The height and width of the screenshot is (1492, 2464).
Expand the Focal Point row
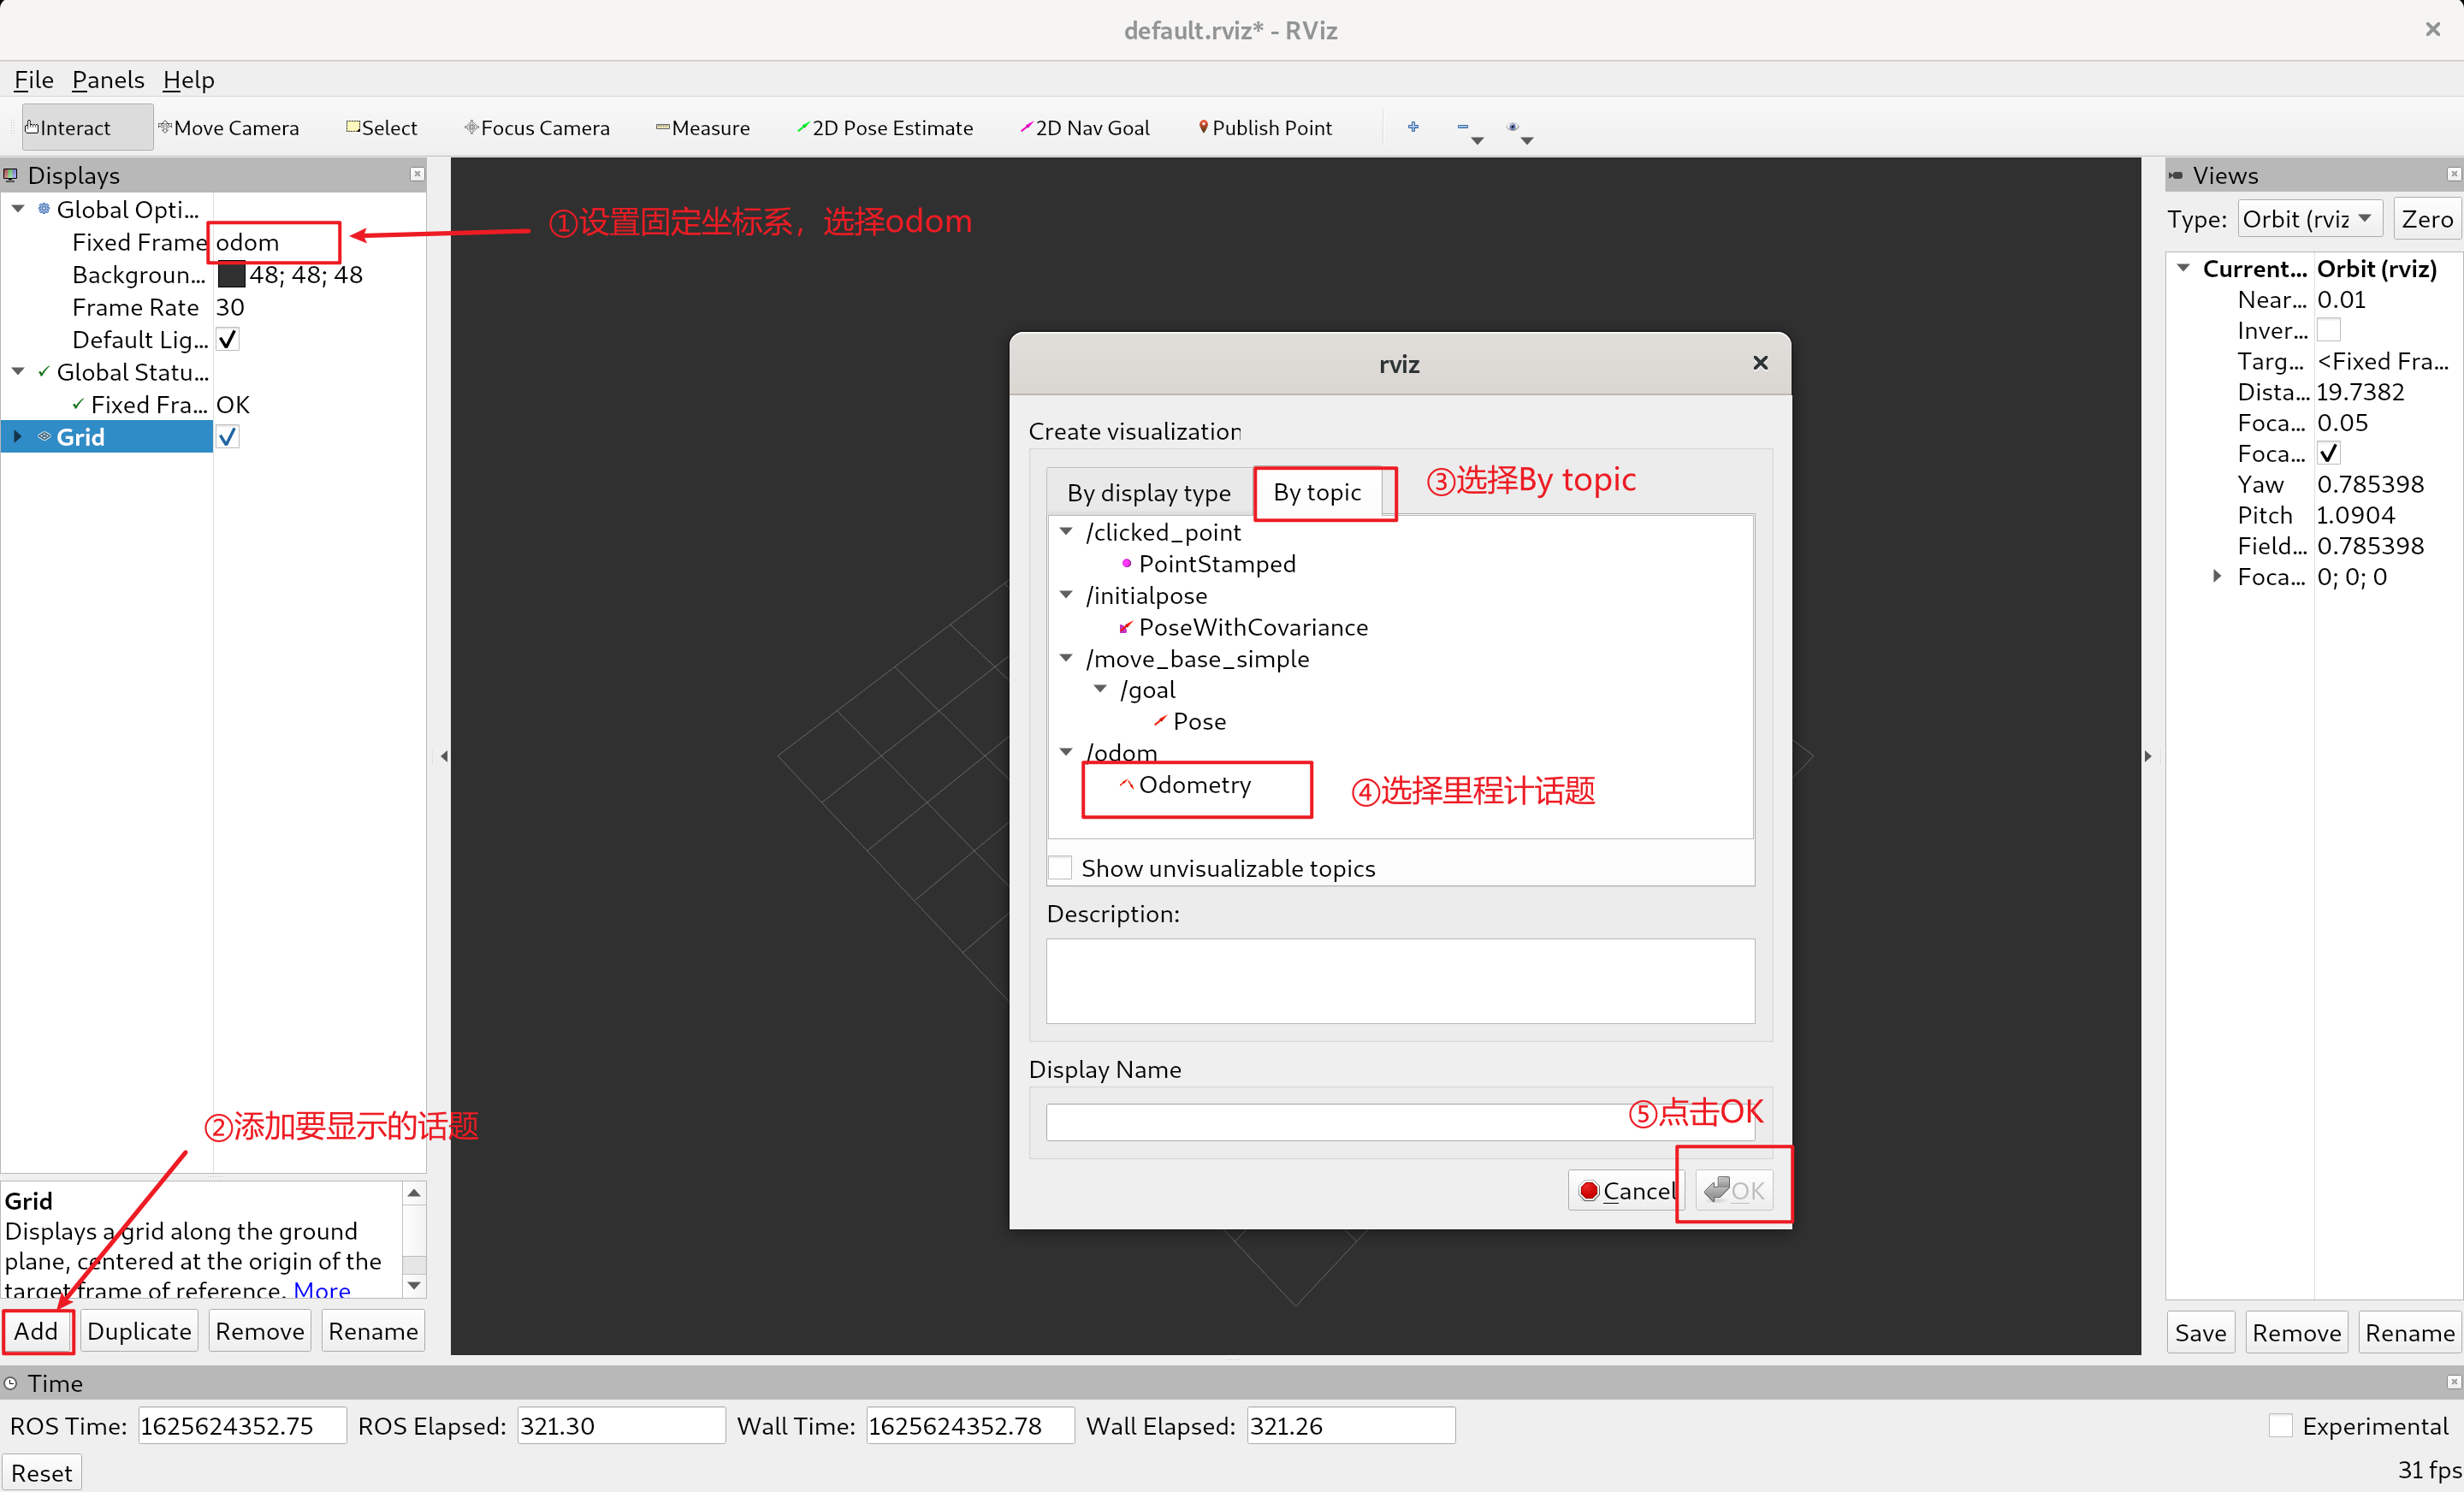[x=2217, y=576]
